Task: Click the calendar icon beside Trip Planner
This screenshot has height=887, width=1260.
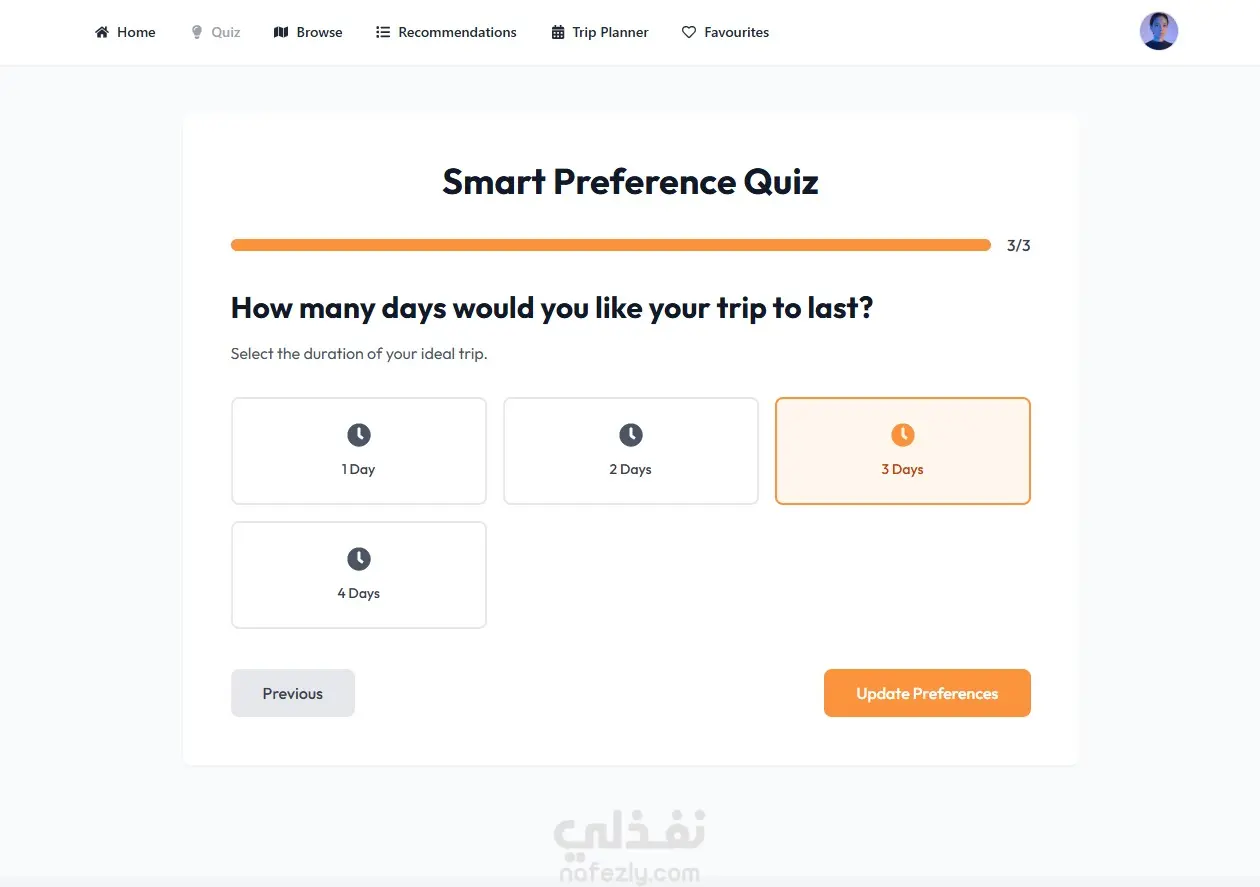Action: [558, 32]
